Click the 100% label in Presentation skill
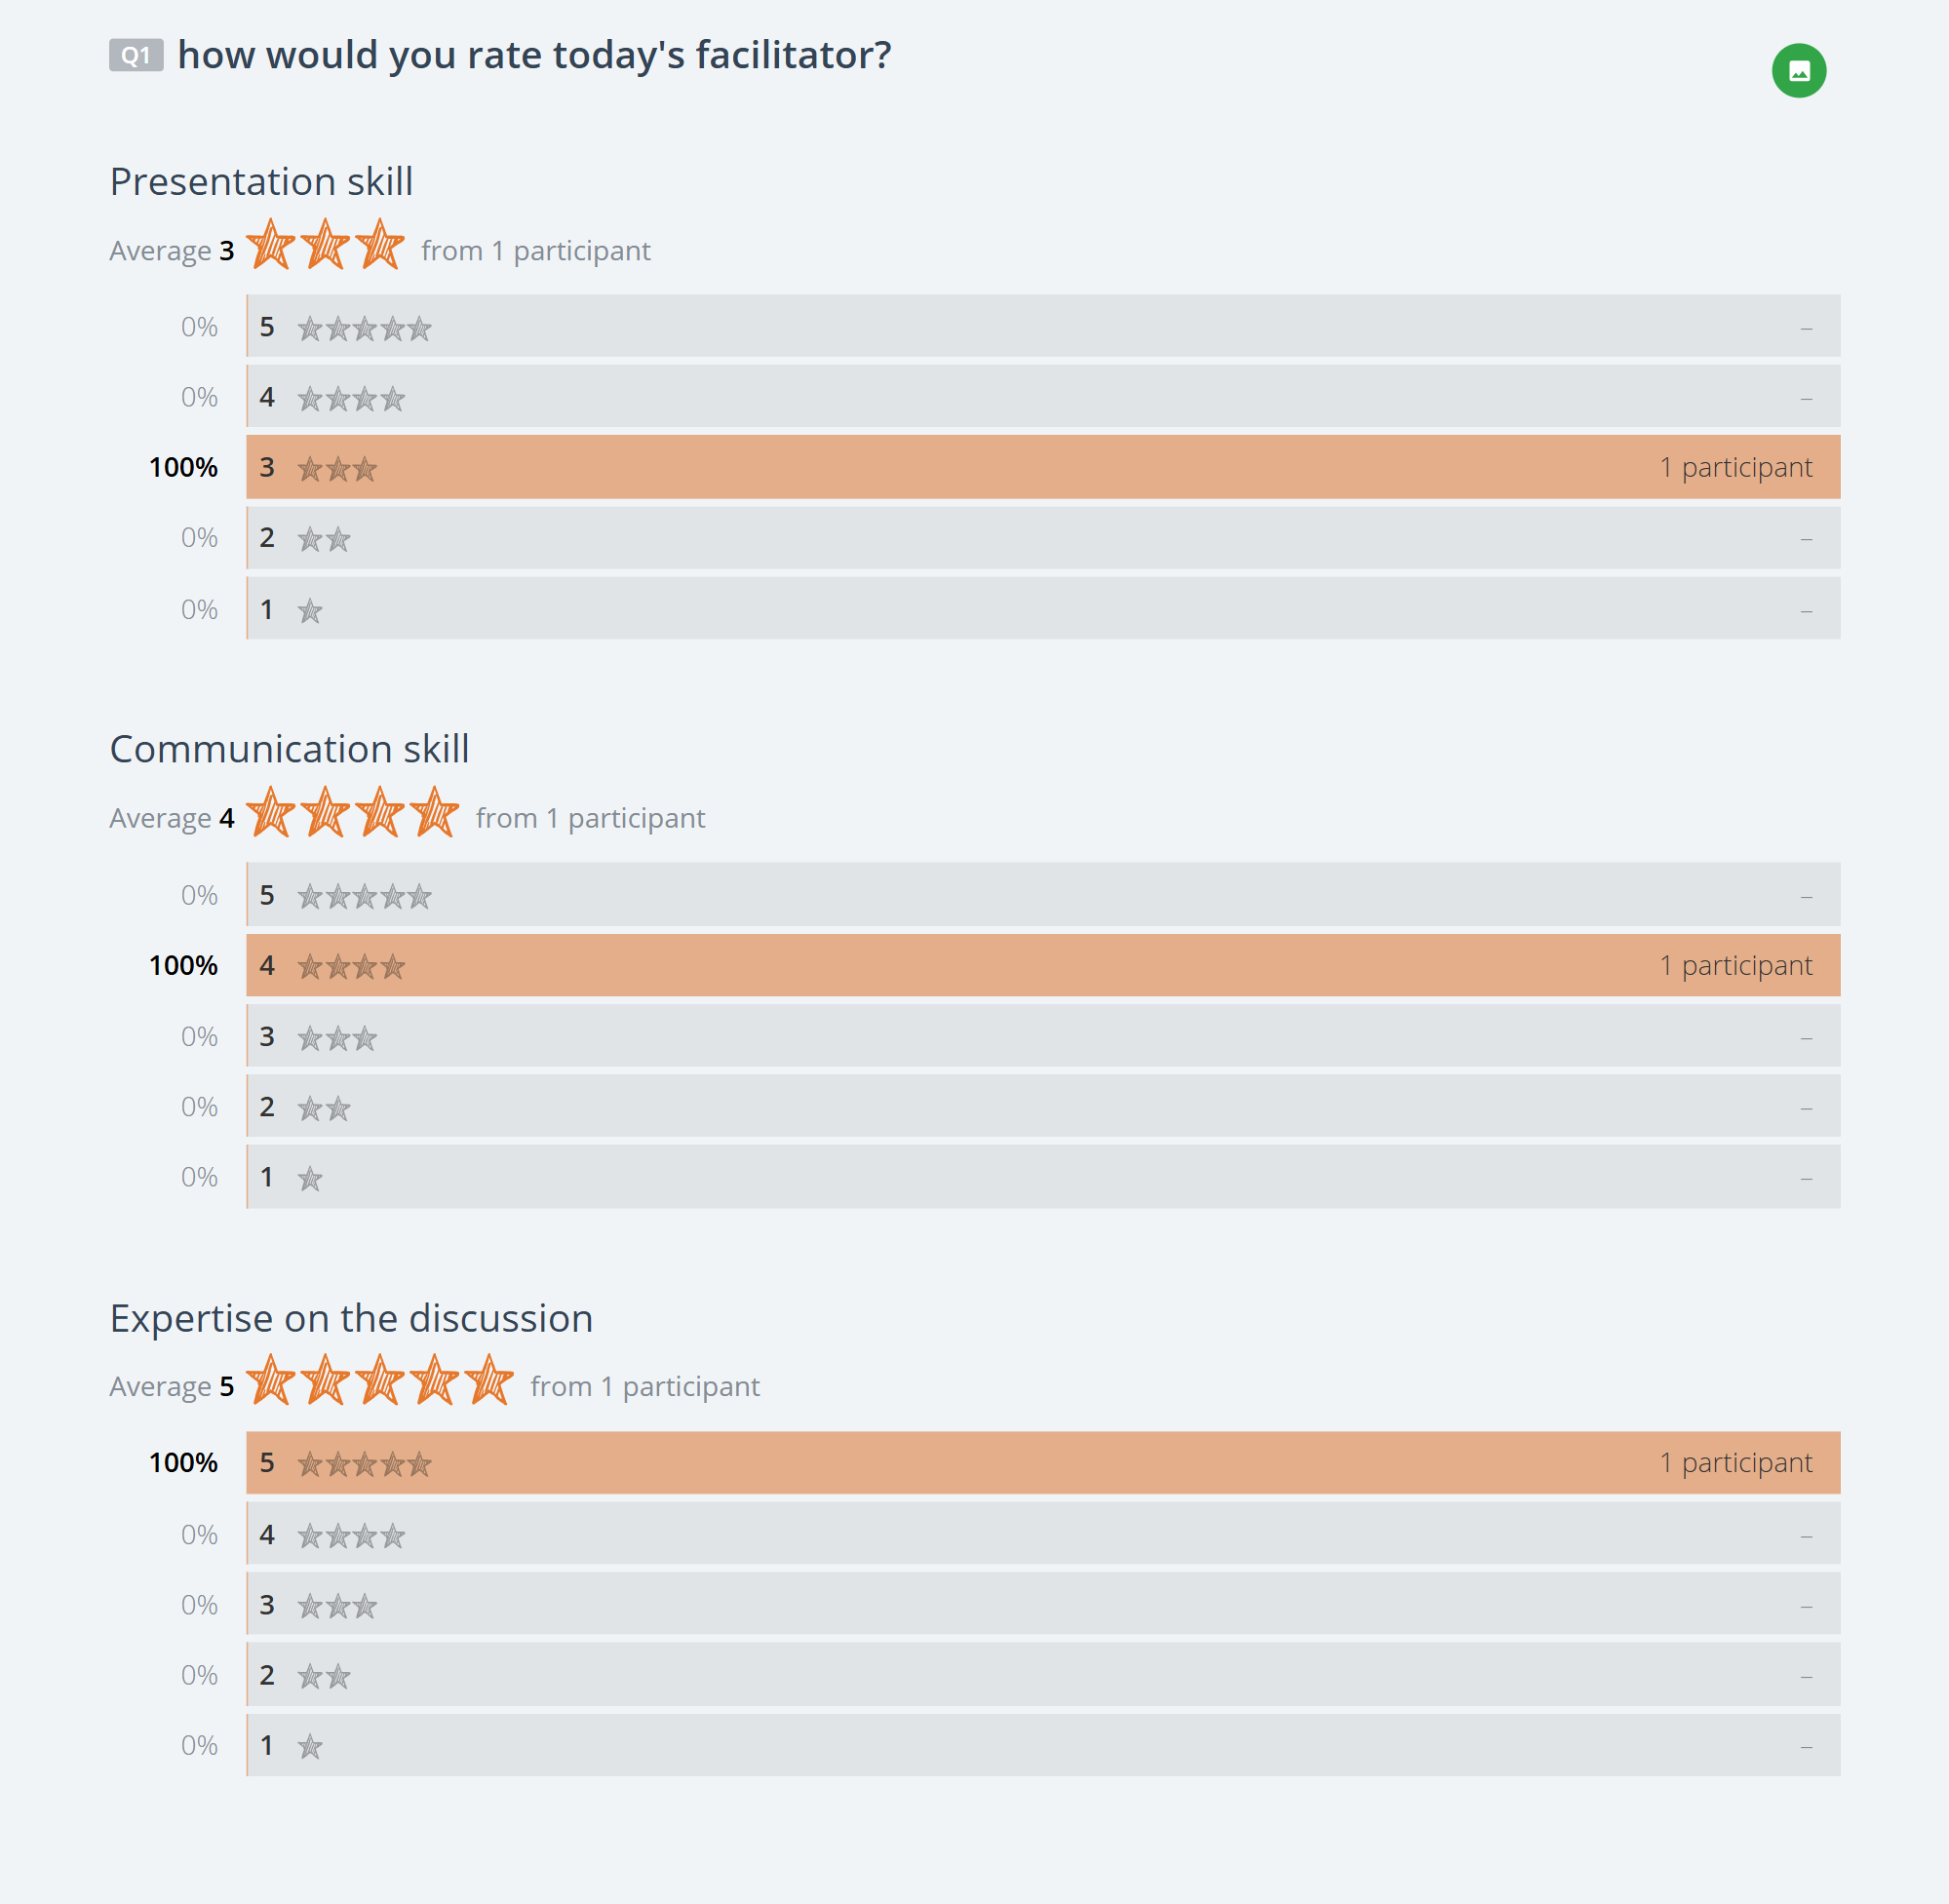1949x1904 pixels. 183,467
